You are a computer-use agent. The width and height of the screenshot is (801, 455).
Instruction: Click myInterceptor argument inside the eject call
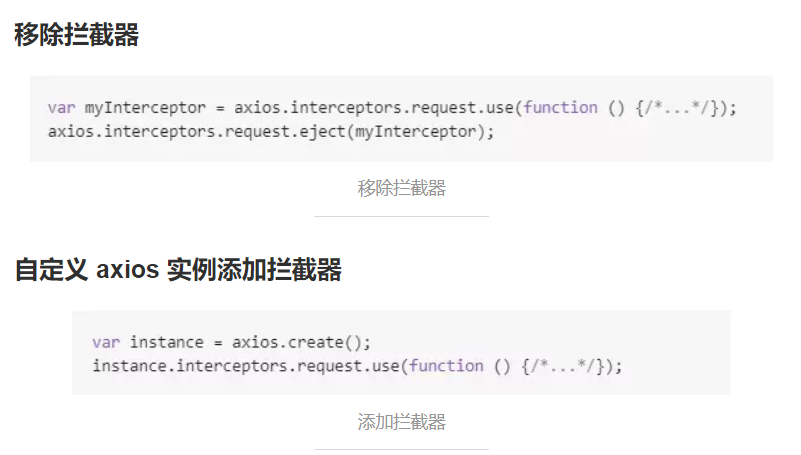pyautogui.click(x=416, y=131)
